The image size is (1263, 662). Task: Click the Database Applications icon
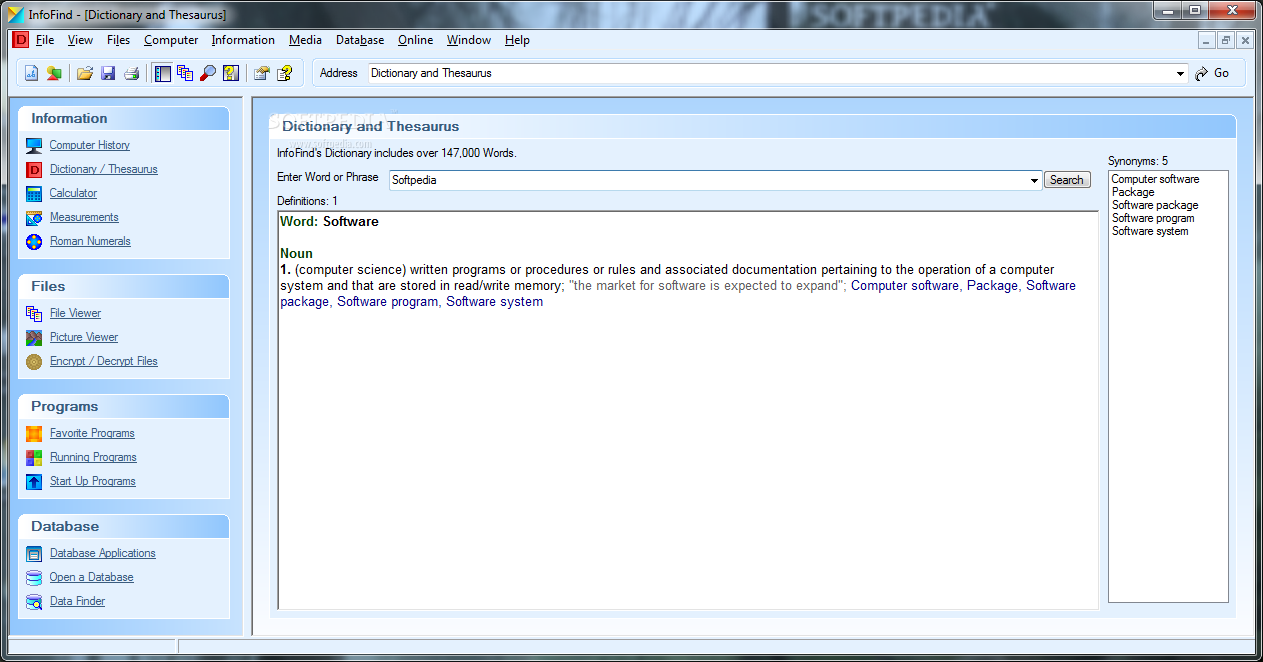tap(34, 553)
